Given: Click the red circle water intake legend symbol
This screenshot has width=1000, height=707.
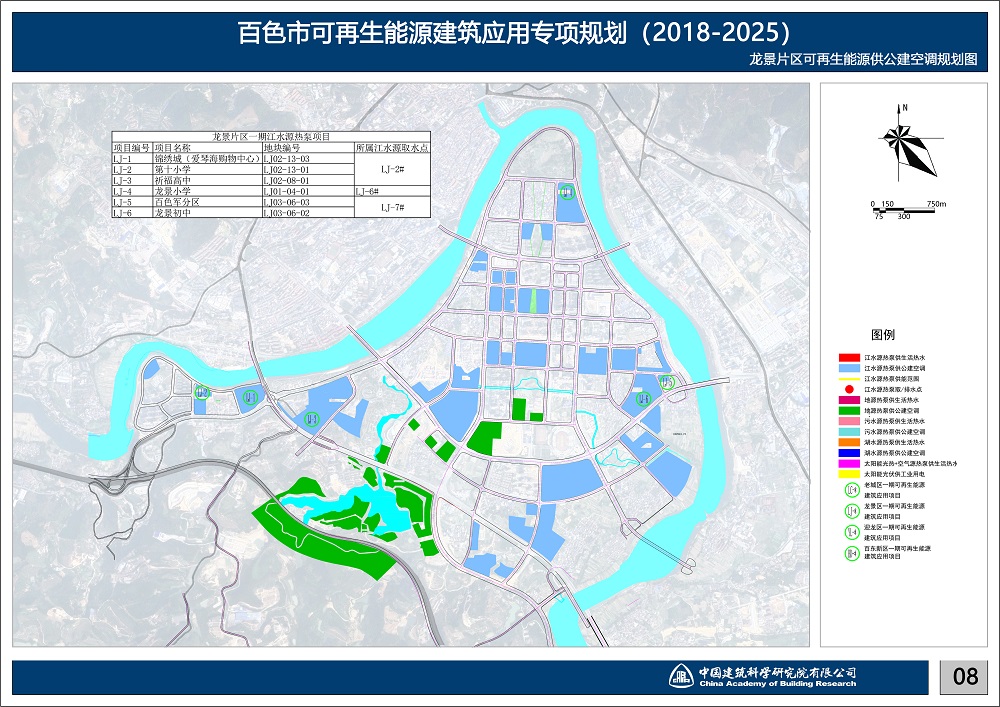Looking at the screenshot, I should 848,389.
